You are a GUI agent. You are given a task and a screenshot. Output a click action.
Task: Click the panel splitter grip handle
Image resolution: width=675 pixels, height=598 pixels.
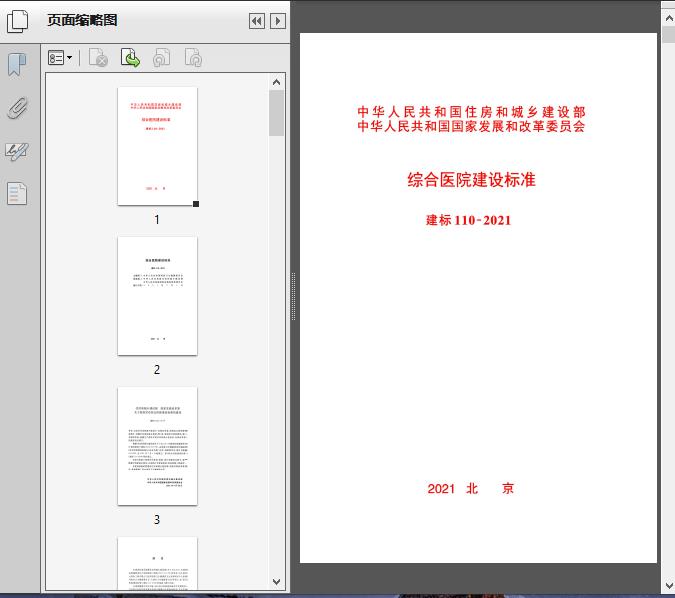tap(293, 296)
